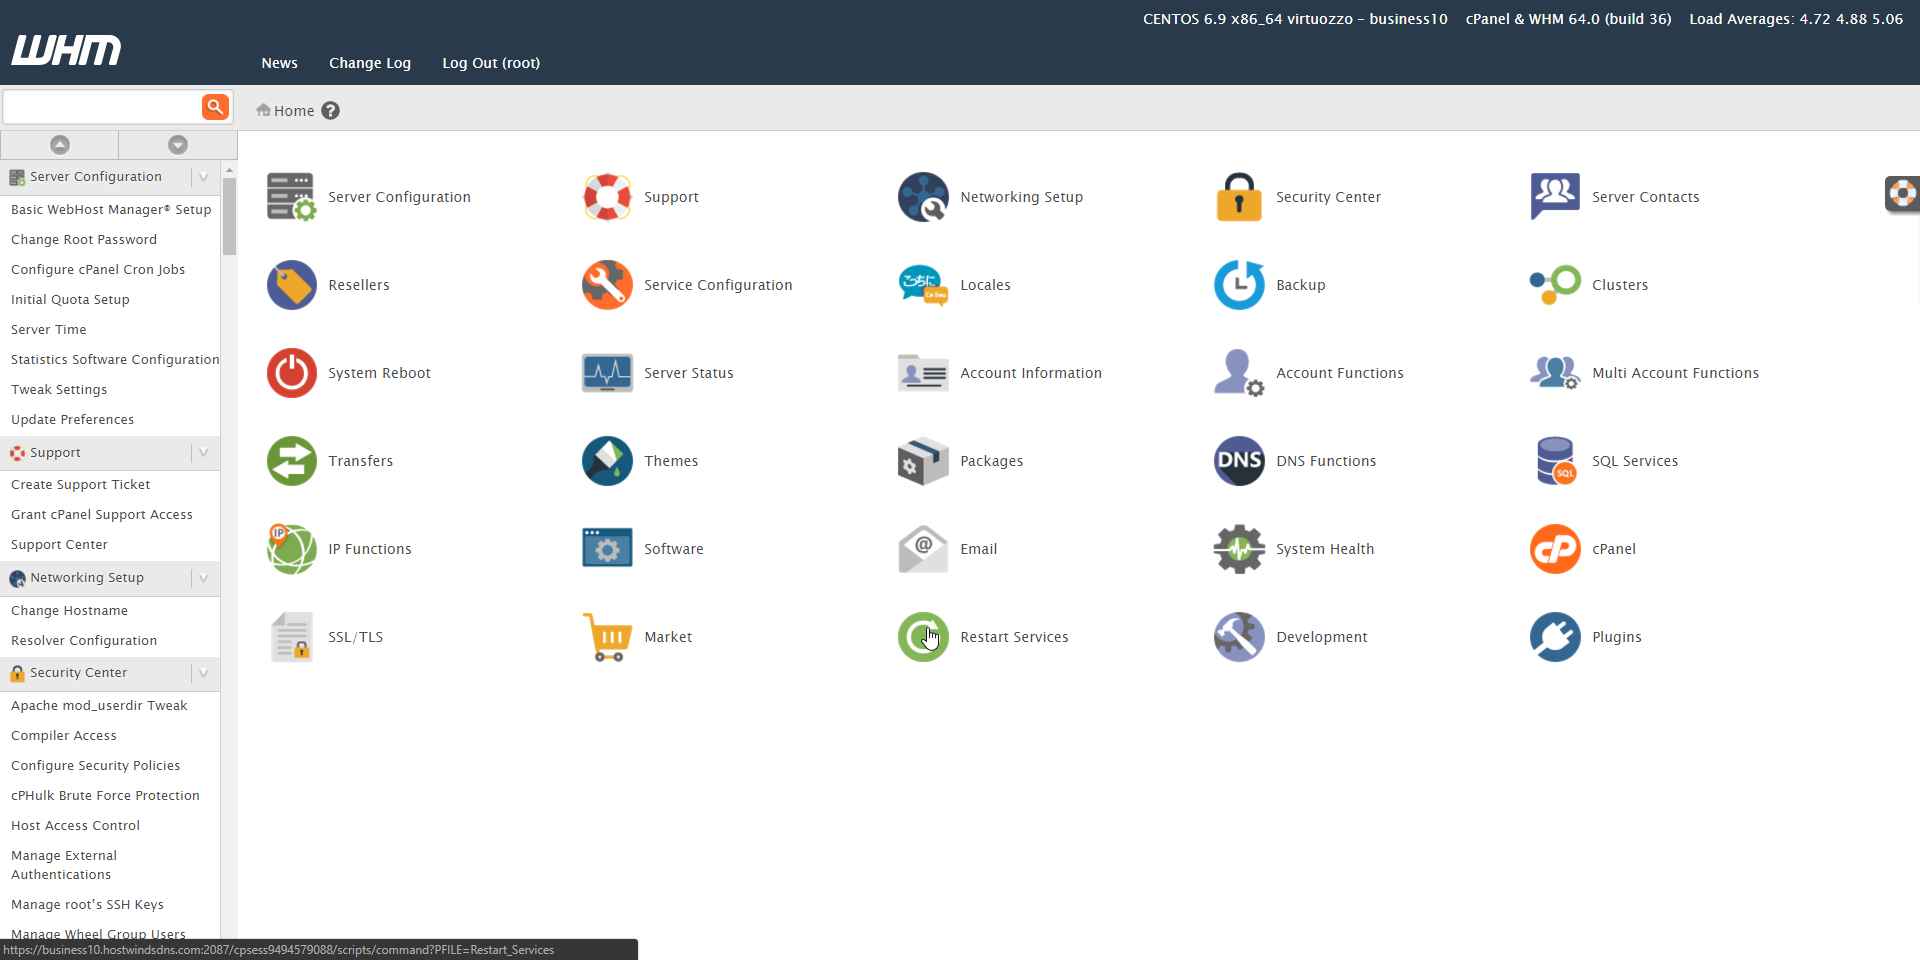
Task: Open the System Reboot power icon
Action: point(291,373)
